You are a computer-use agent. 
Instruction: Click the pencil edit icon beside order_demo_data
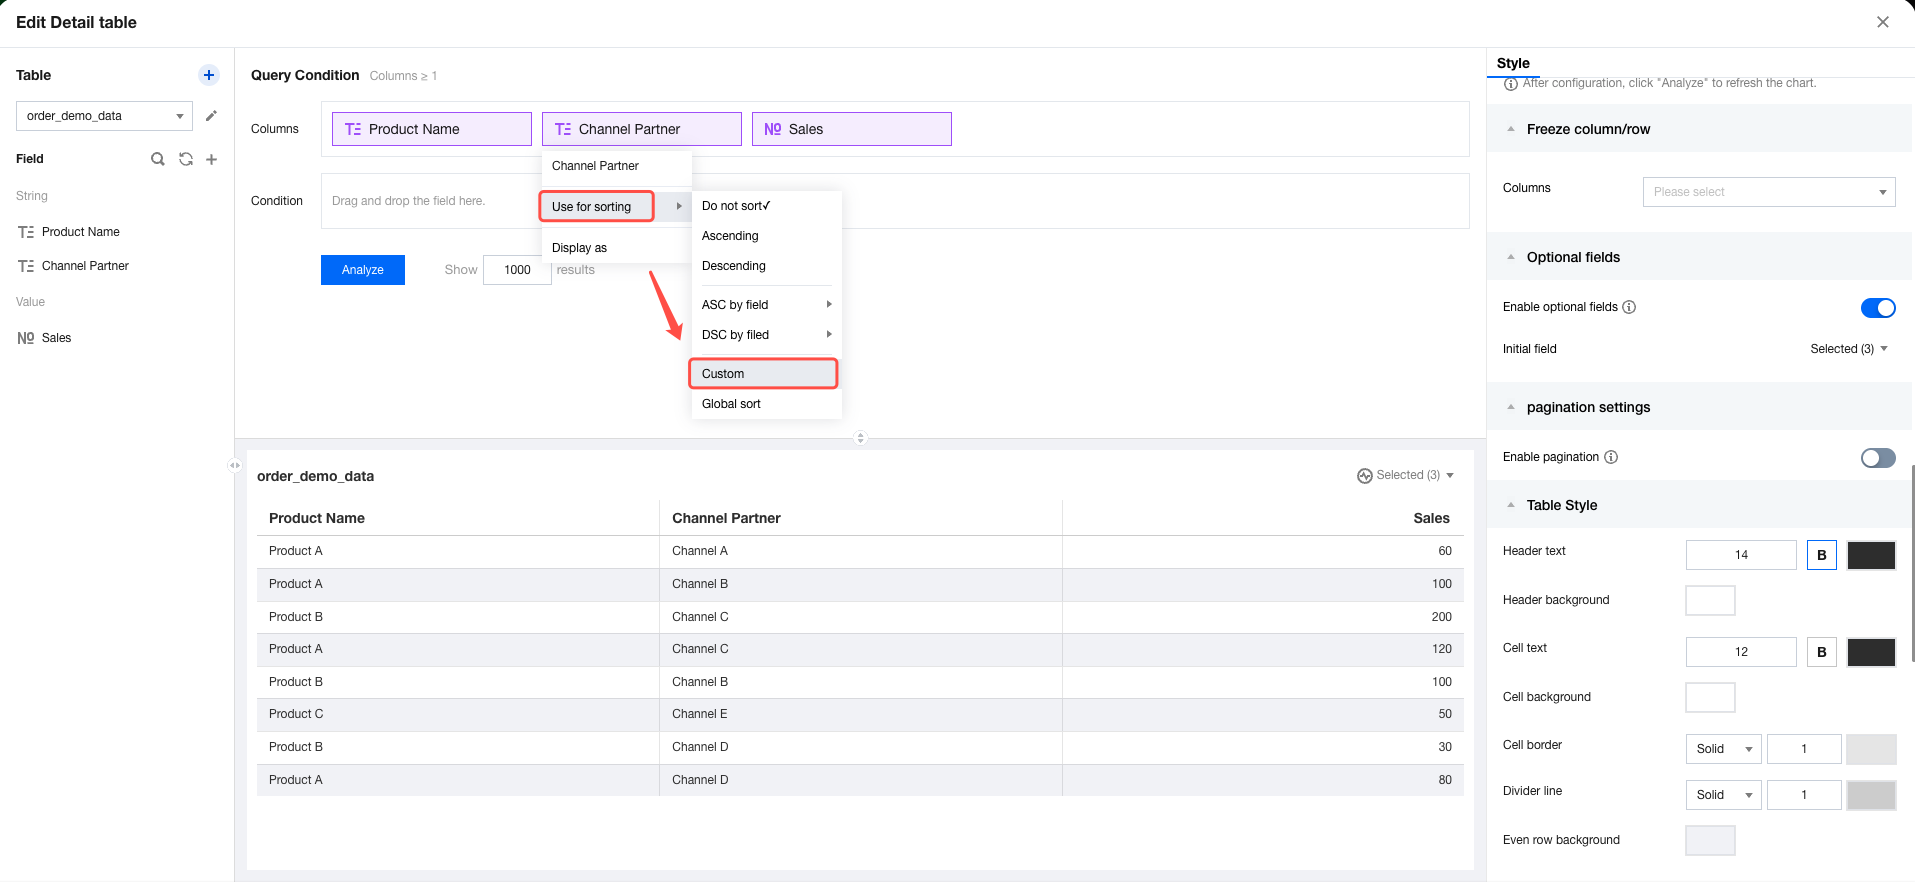(x=211, y=116)
